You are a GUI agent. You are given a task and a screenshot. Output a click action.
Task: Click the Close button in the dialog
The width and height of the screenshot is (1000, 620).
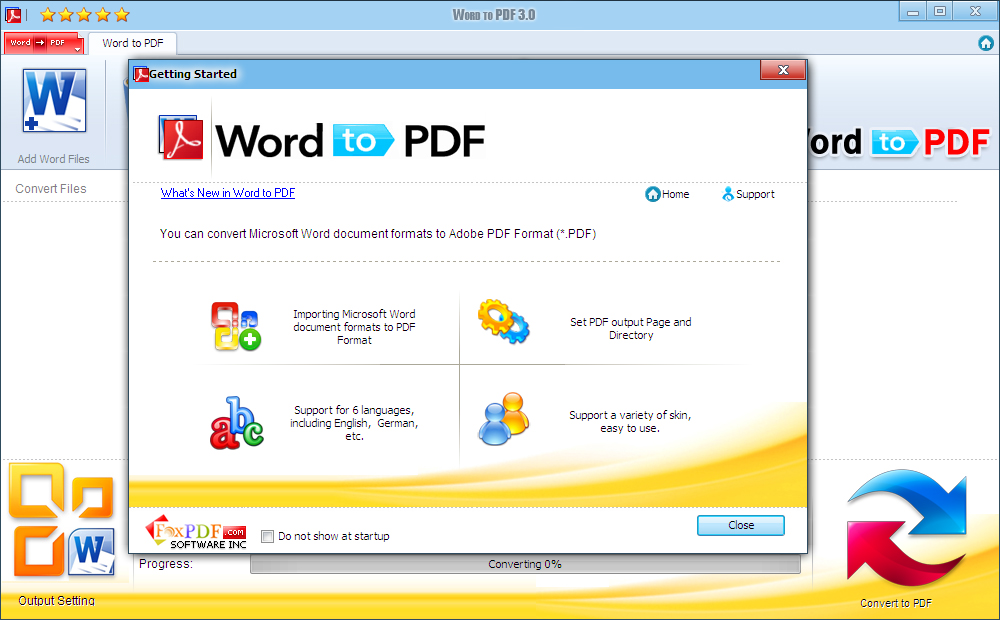tap(740, 525)
